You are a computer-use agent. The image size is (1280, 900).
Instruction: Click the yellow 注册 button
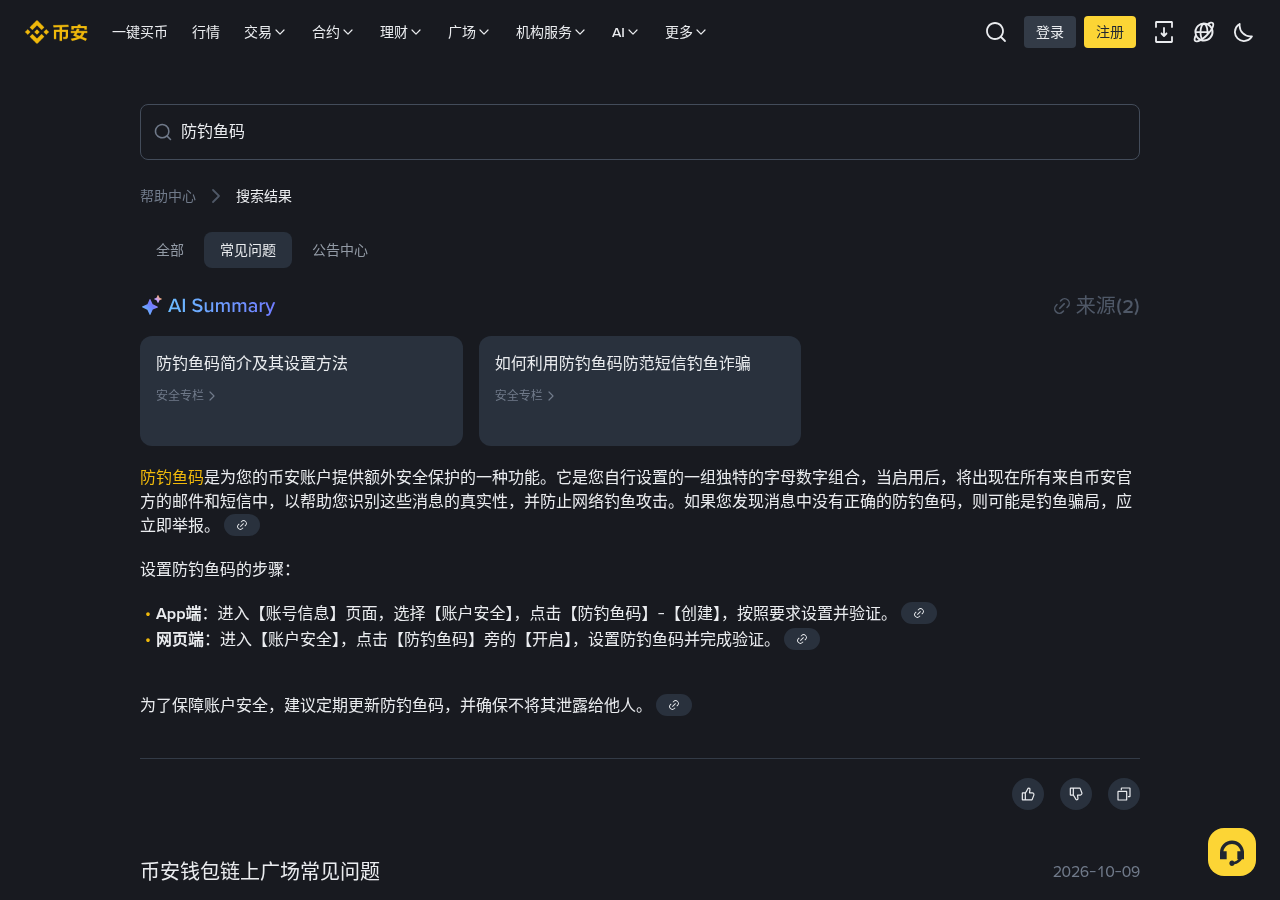click(1110, 32)
